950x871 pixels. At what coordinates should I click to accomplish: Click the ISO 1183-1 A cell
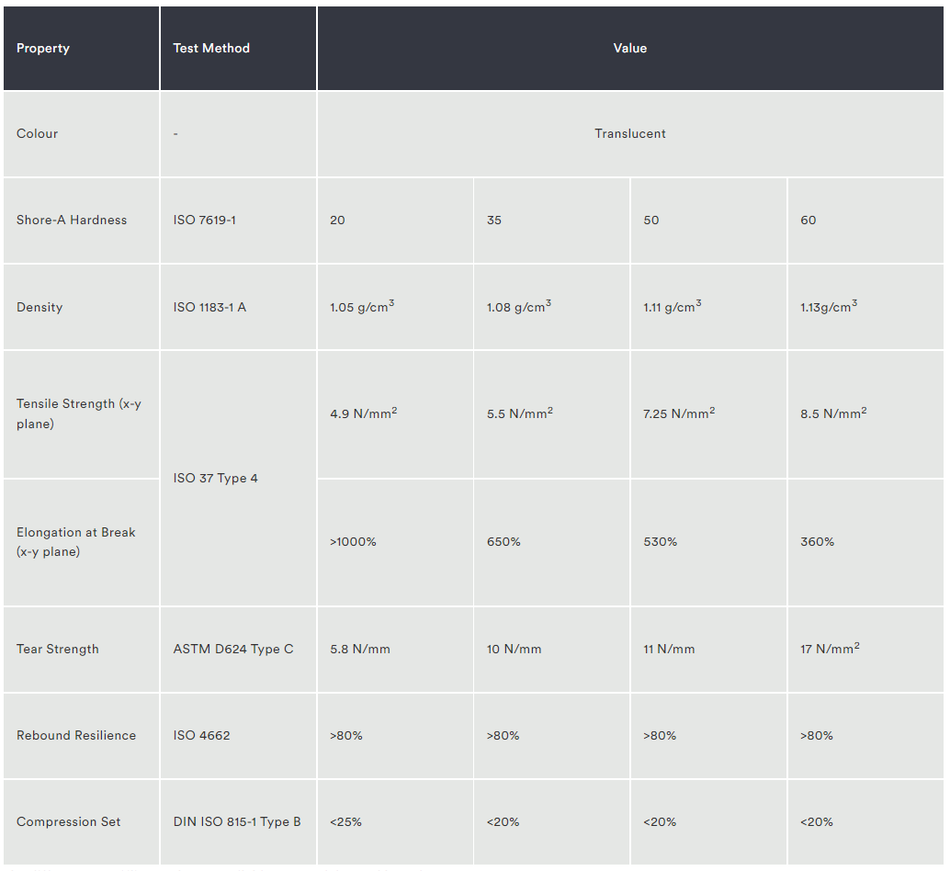[238, 307]
